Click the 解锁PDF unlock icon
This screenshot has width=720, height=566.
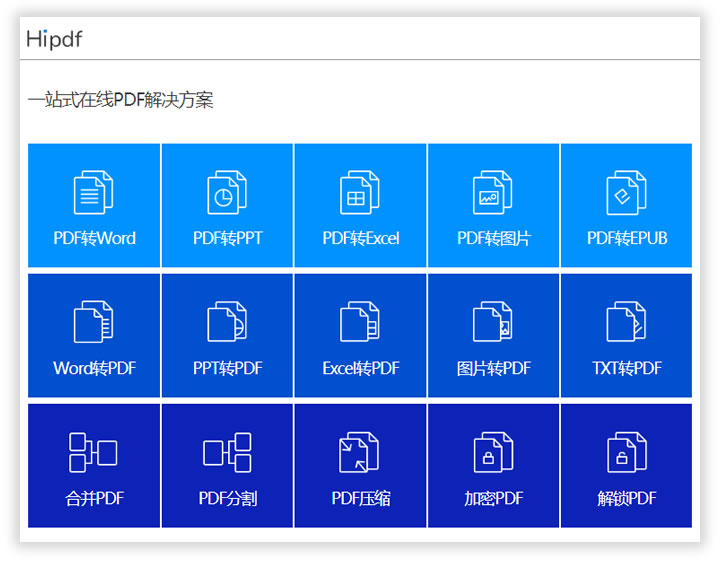point(627,452)
